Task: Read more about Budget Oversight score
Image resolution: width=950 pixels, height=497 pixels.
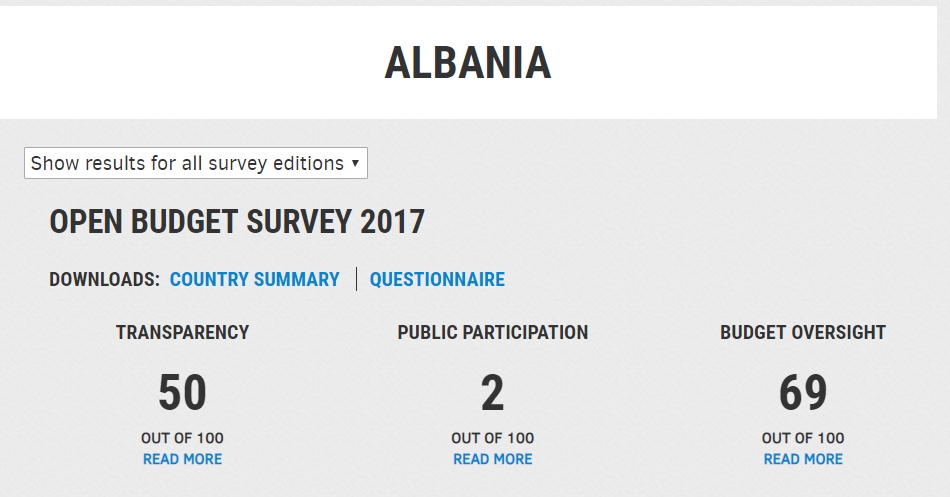Action: pyautogui.click(x=803, y=459)
